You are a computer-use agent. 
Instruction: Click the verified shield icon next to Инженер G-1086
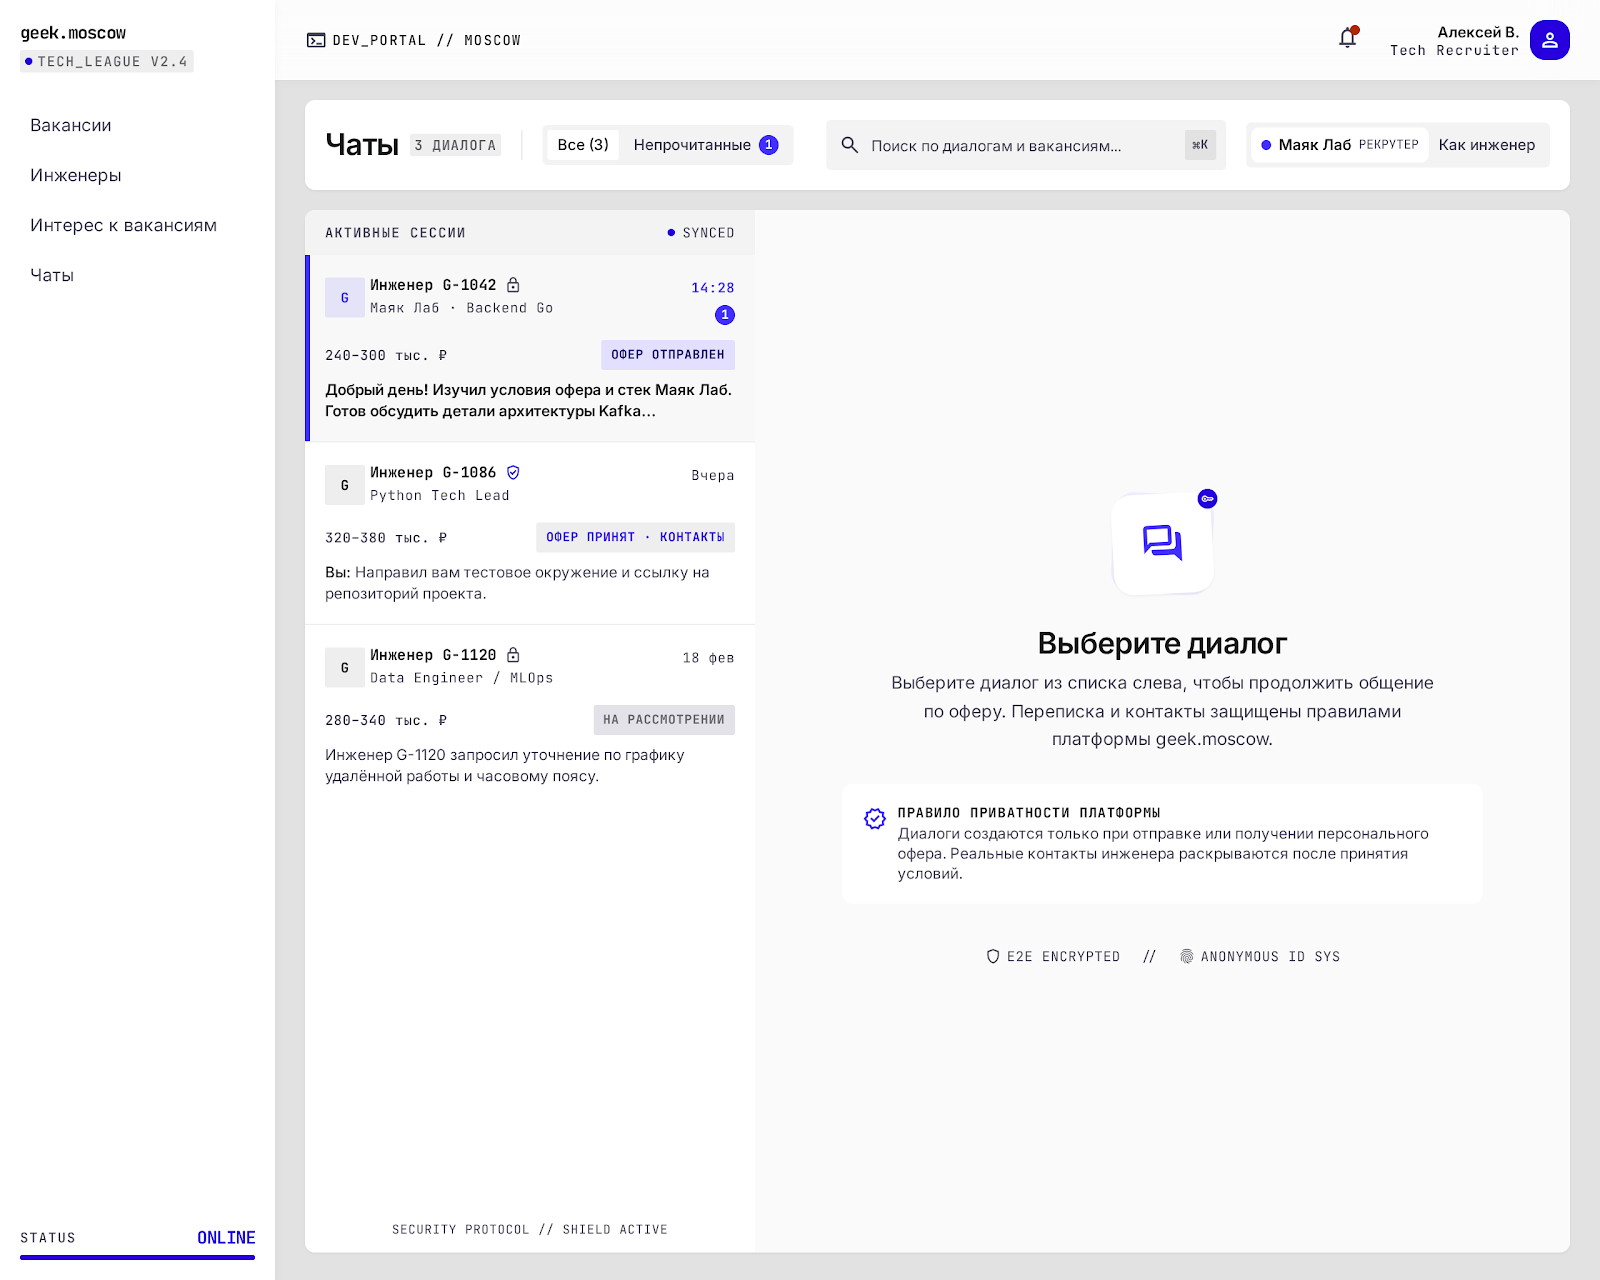tap(513, 472)
